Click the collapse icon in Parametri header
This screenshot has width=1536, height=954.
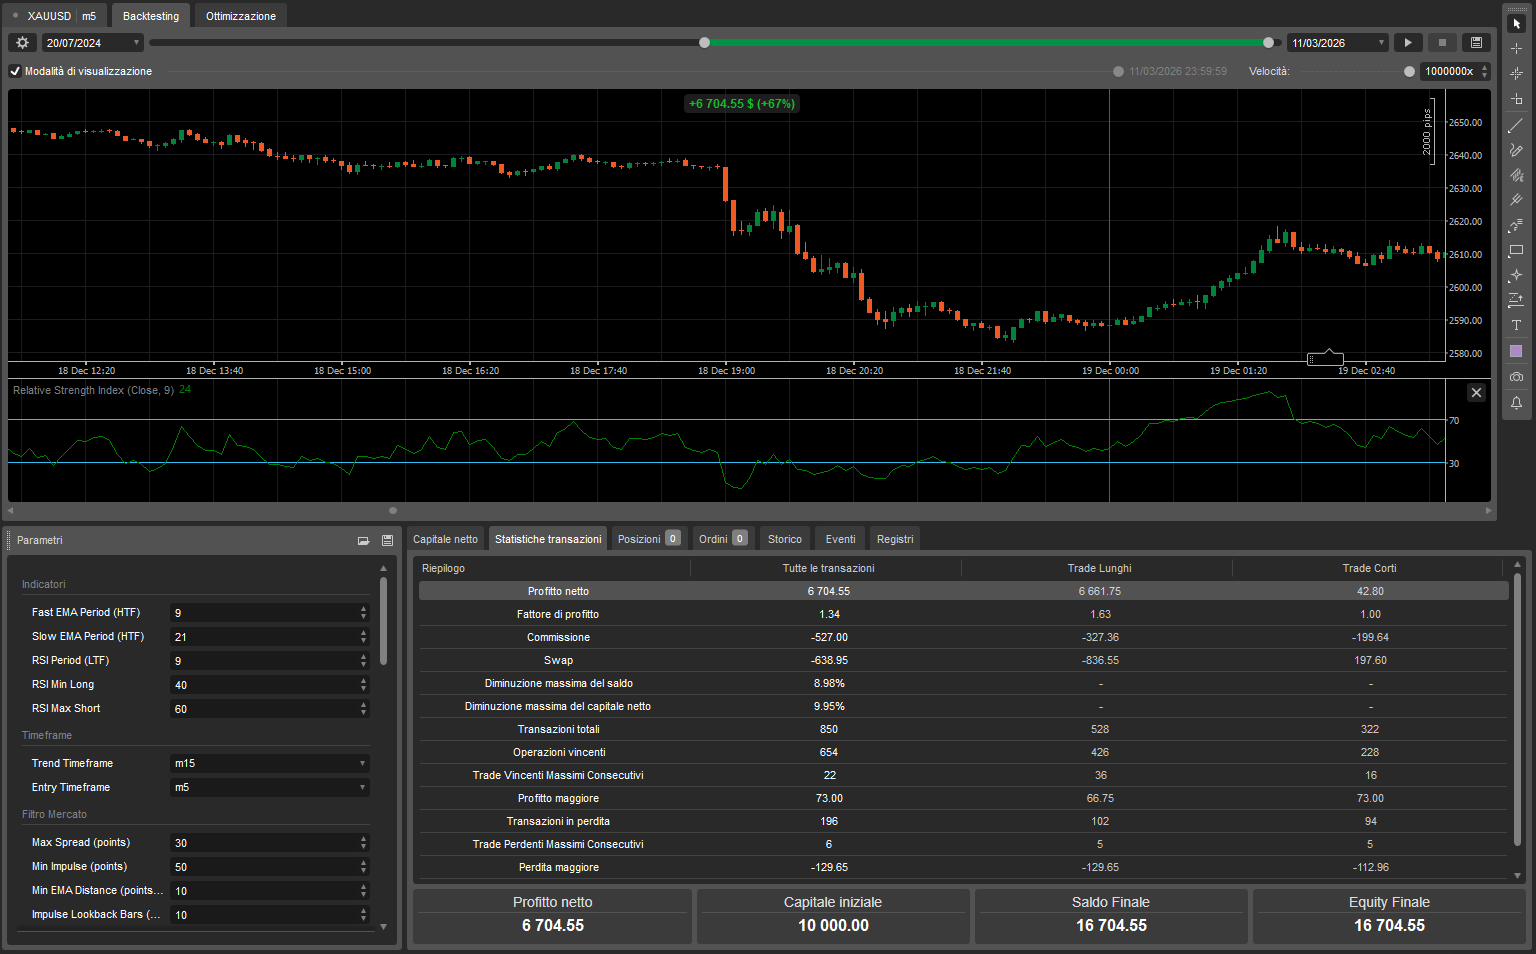pos(363,540)
